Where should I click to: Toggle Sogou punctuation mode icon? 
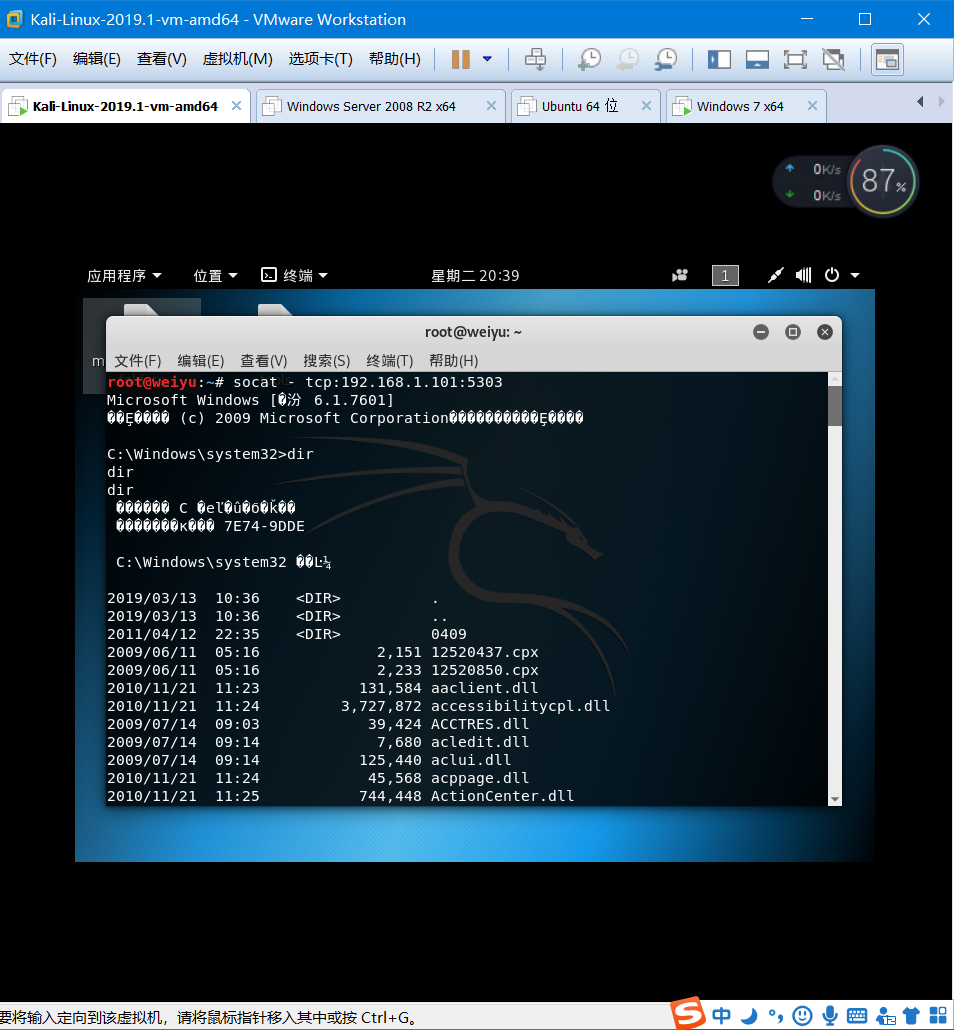tap(775, 1016)
